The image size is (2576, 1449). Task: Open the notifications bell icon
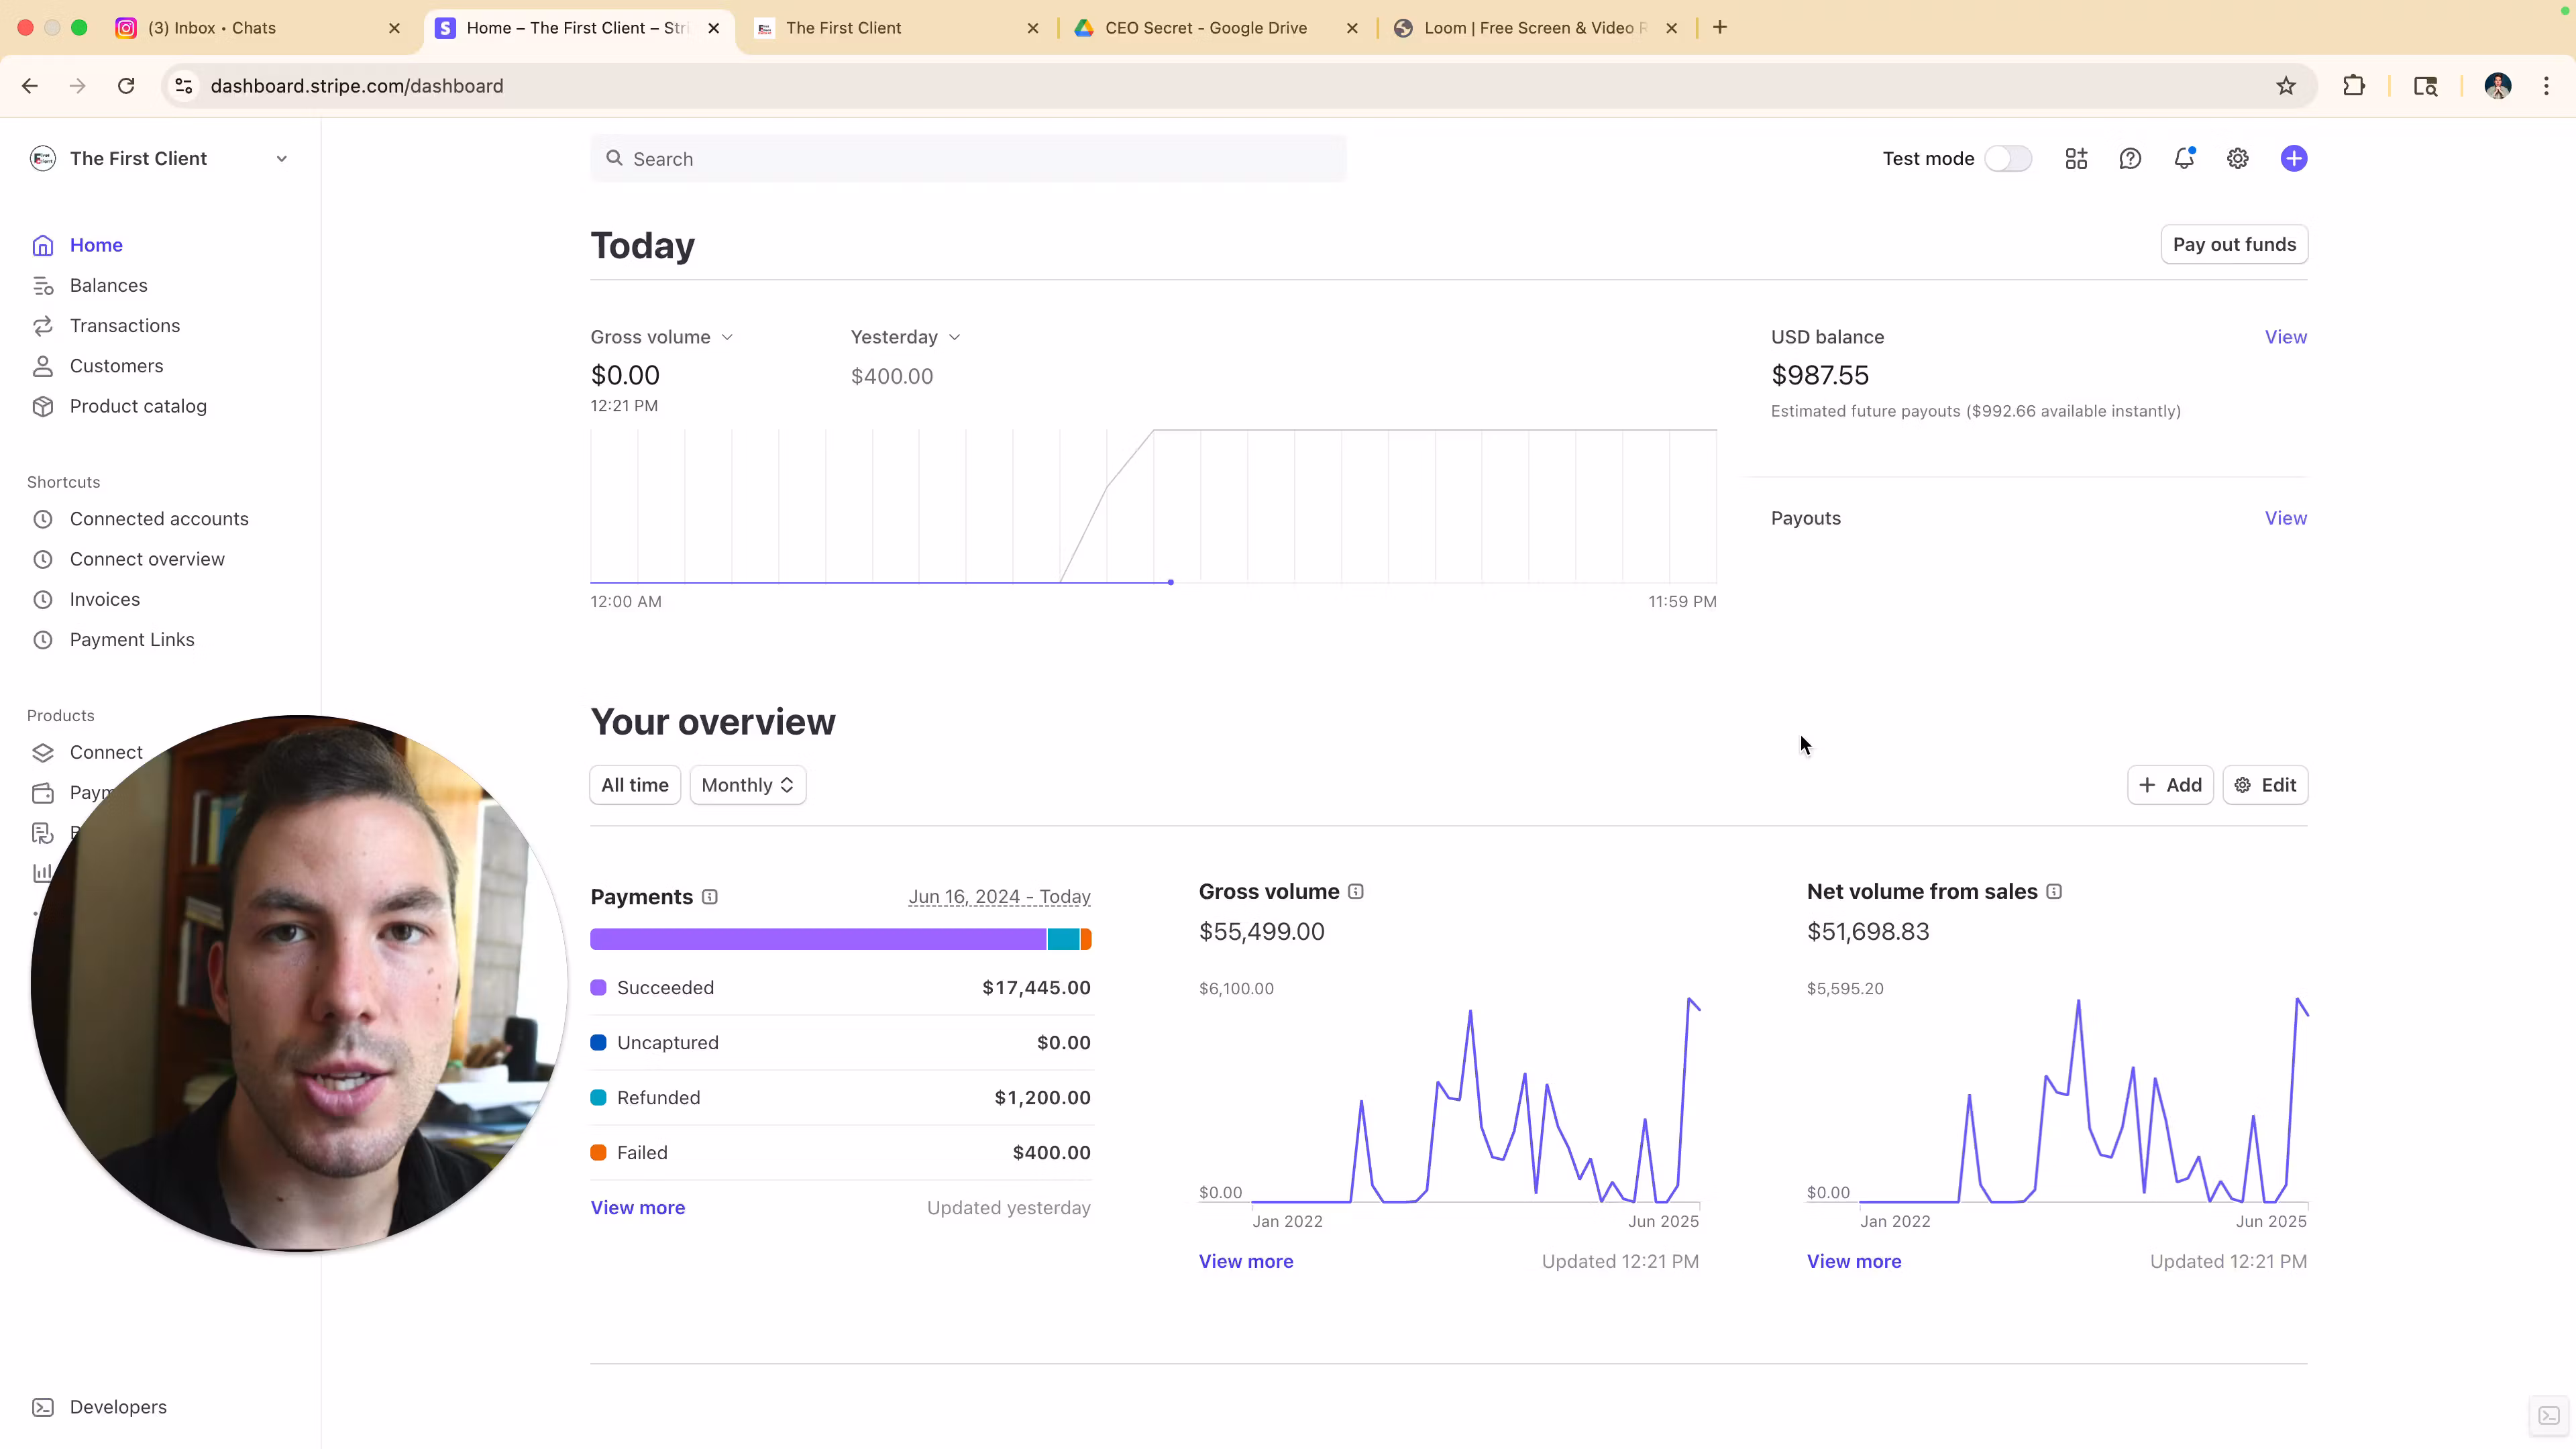[x=2183, y=158]
